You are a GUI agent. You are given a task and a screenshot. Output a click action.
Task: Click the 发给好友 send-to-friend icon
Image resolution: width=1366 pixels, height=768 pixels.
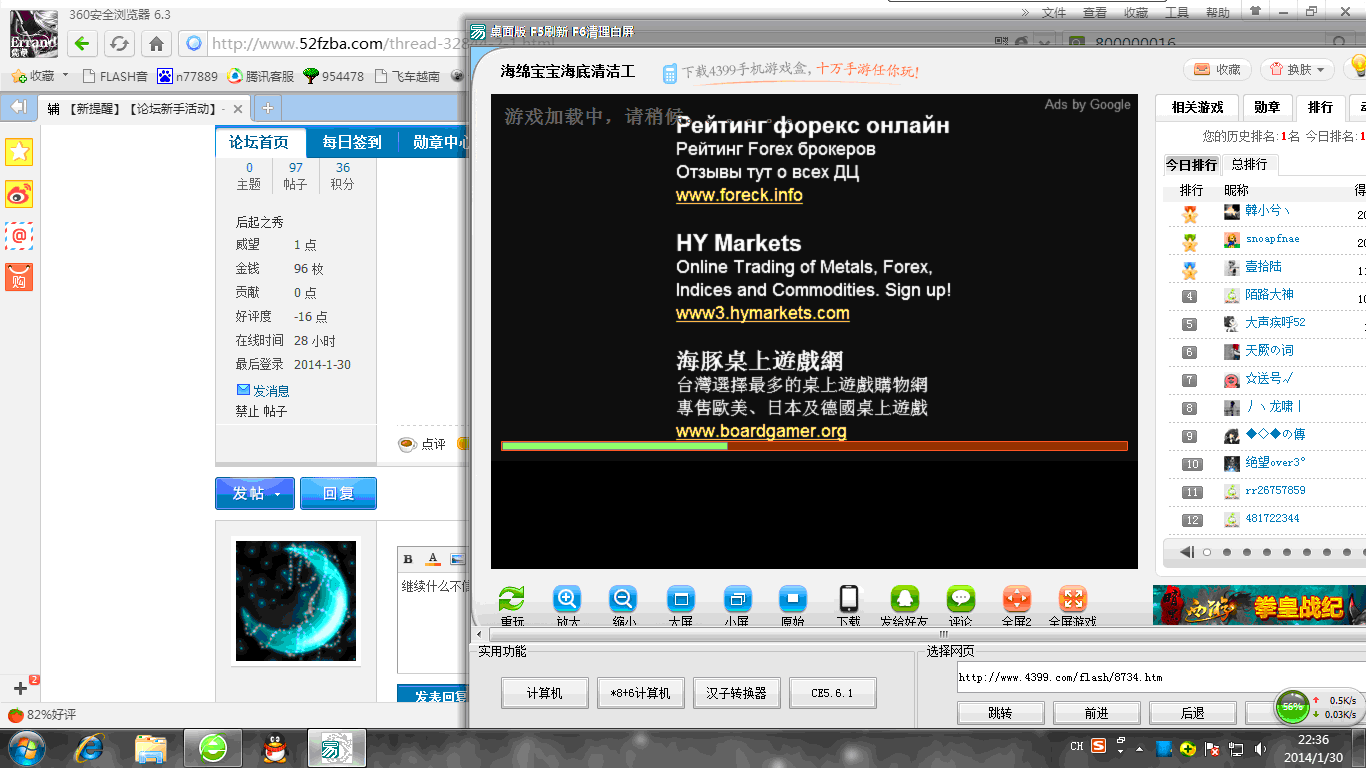point(905,599)
